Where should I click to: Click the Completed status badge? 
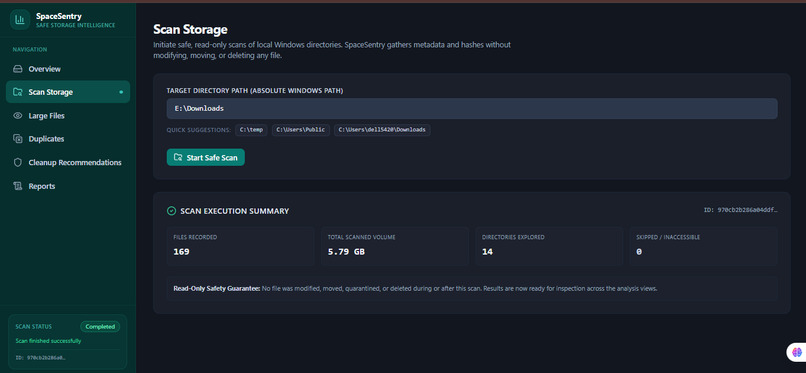click(100, 327)
